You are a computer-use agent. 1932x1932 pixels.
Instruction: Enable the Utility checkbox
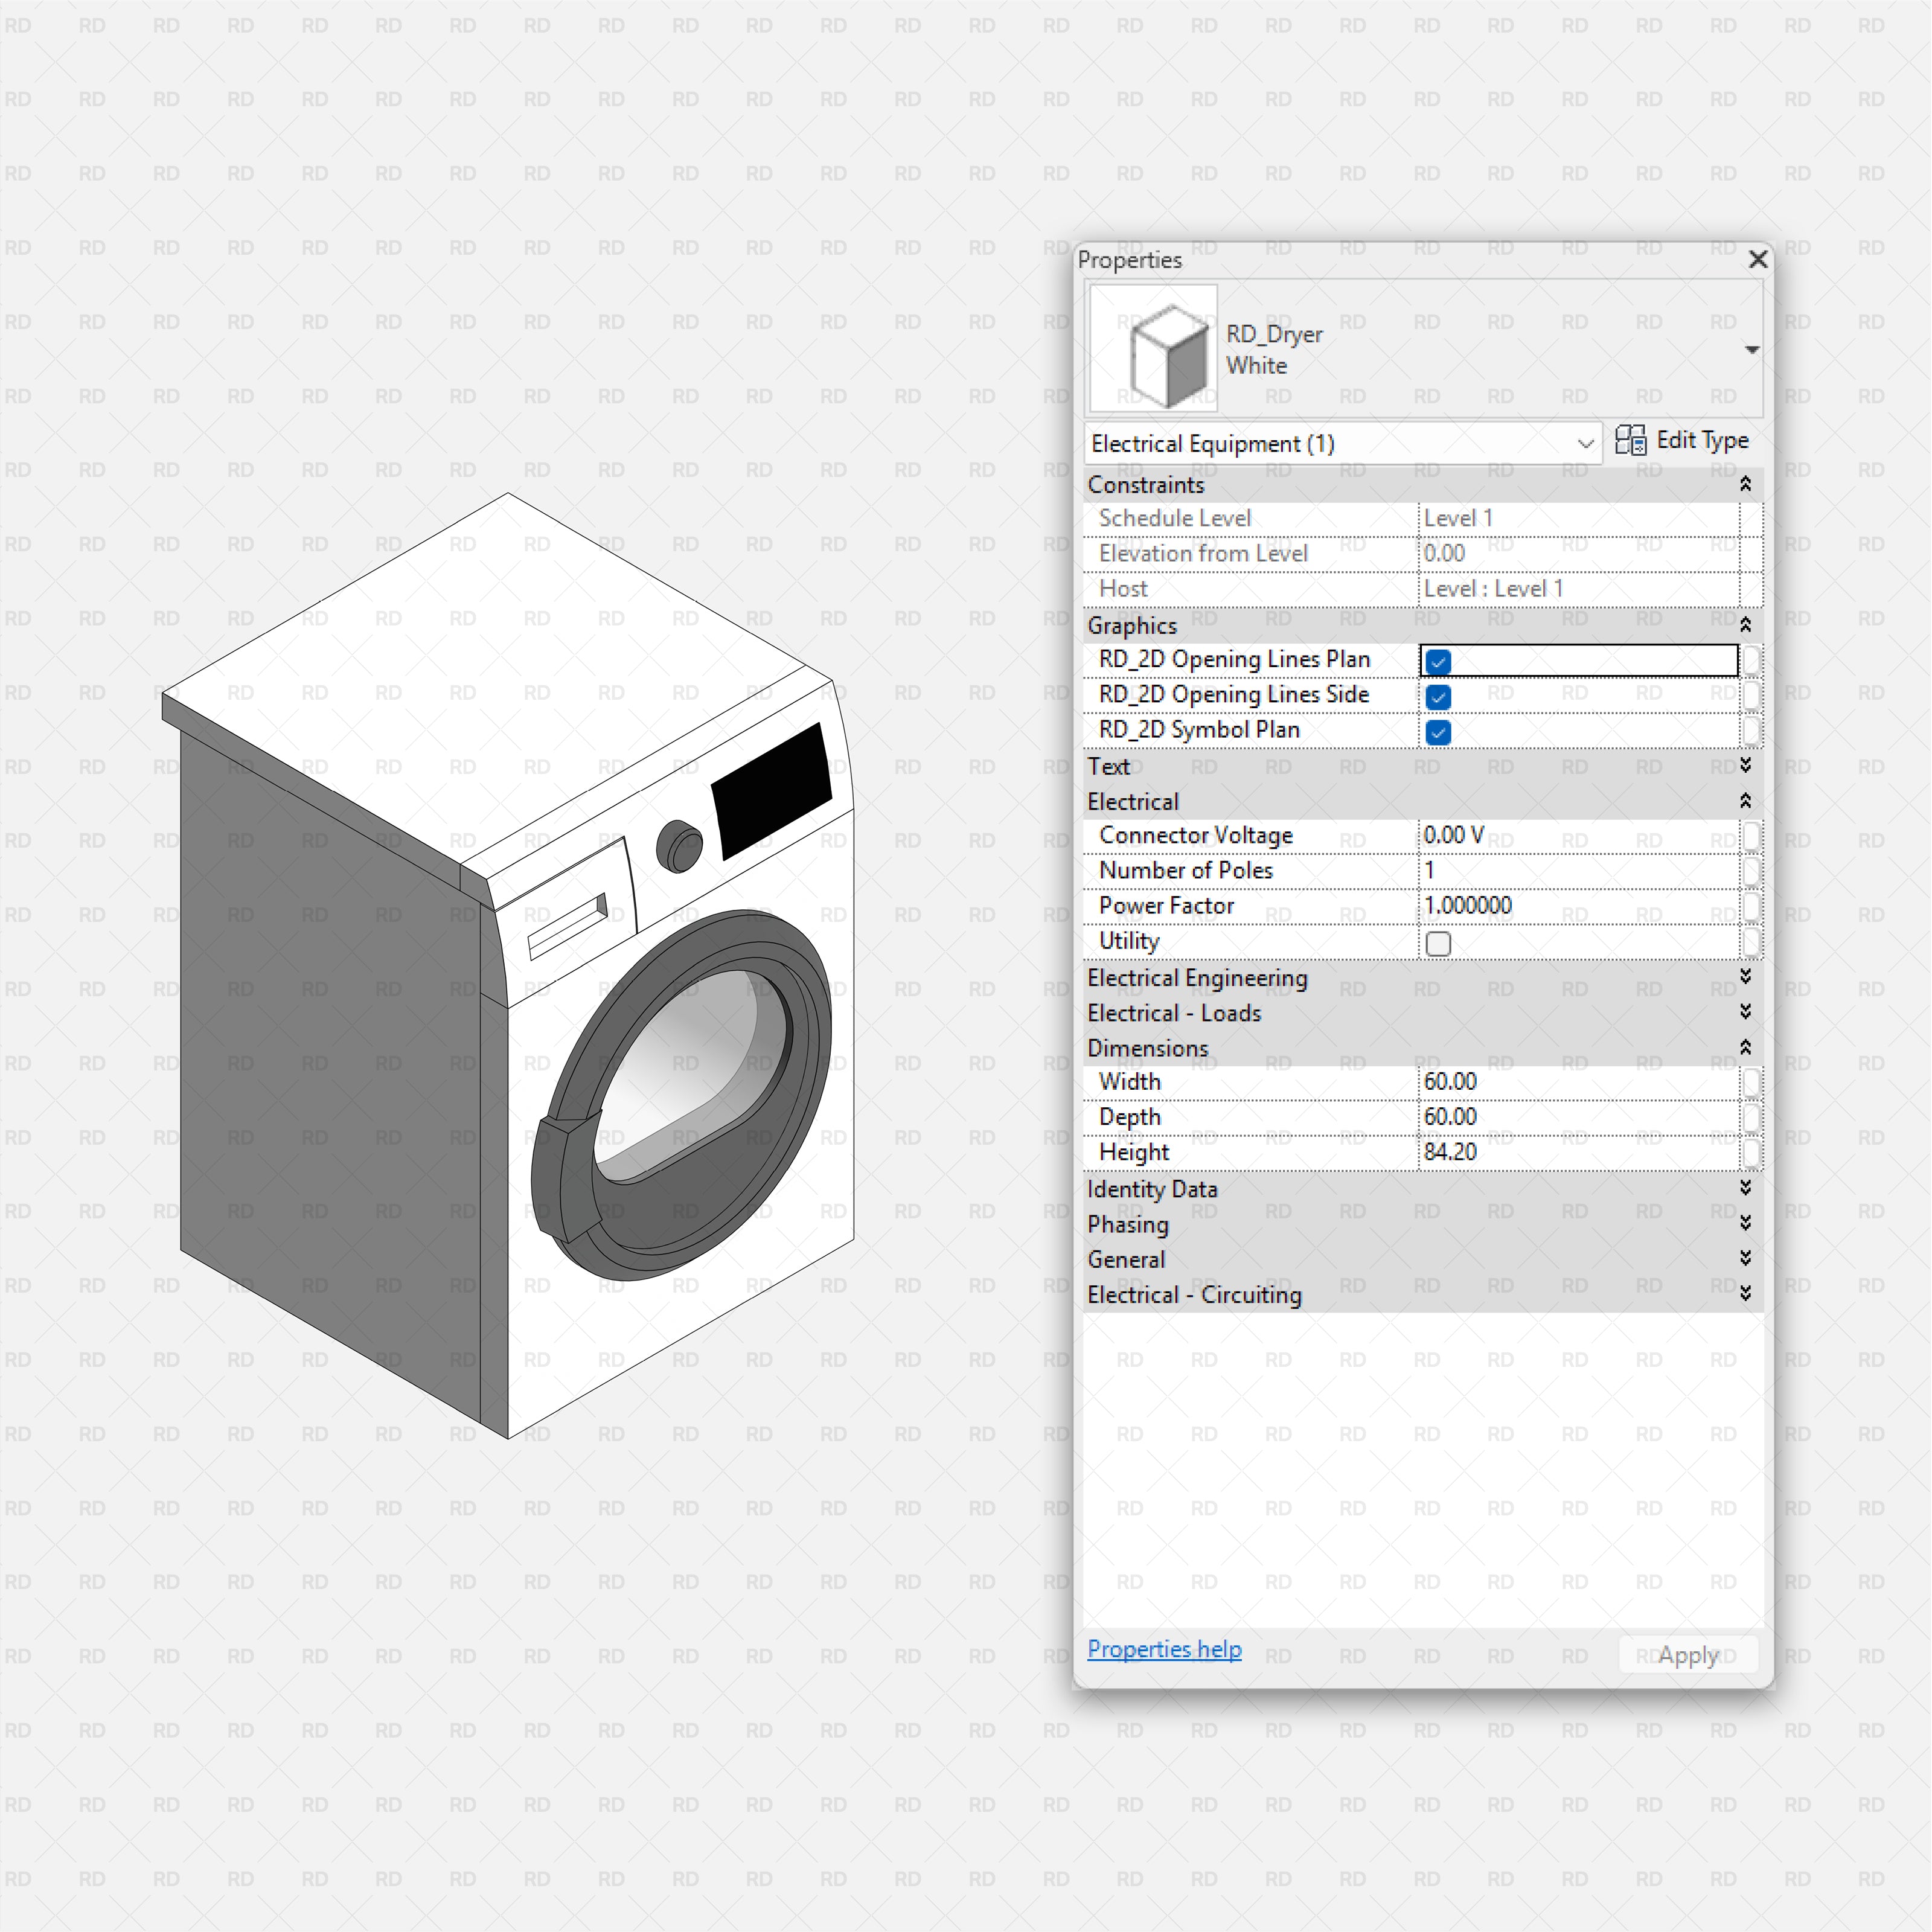1438,943
